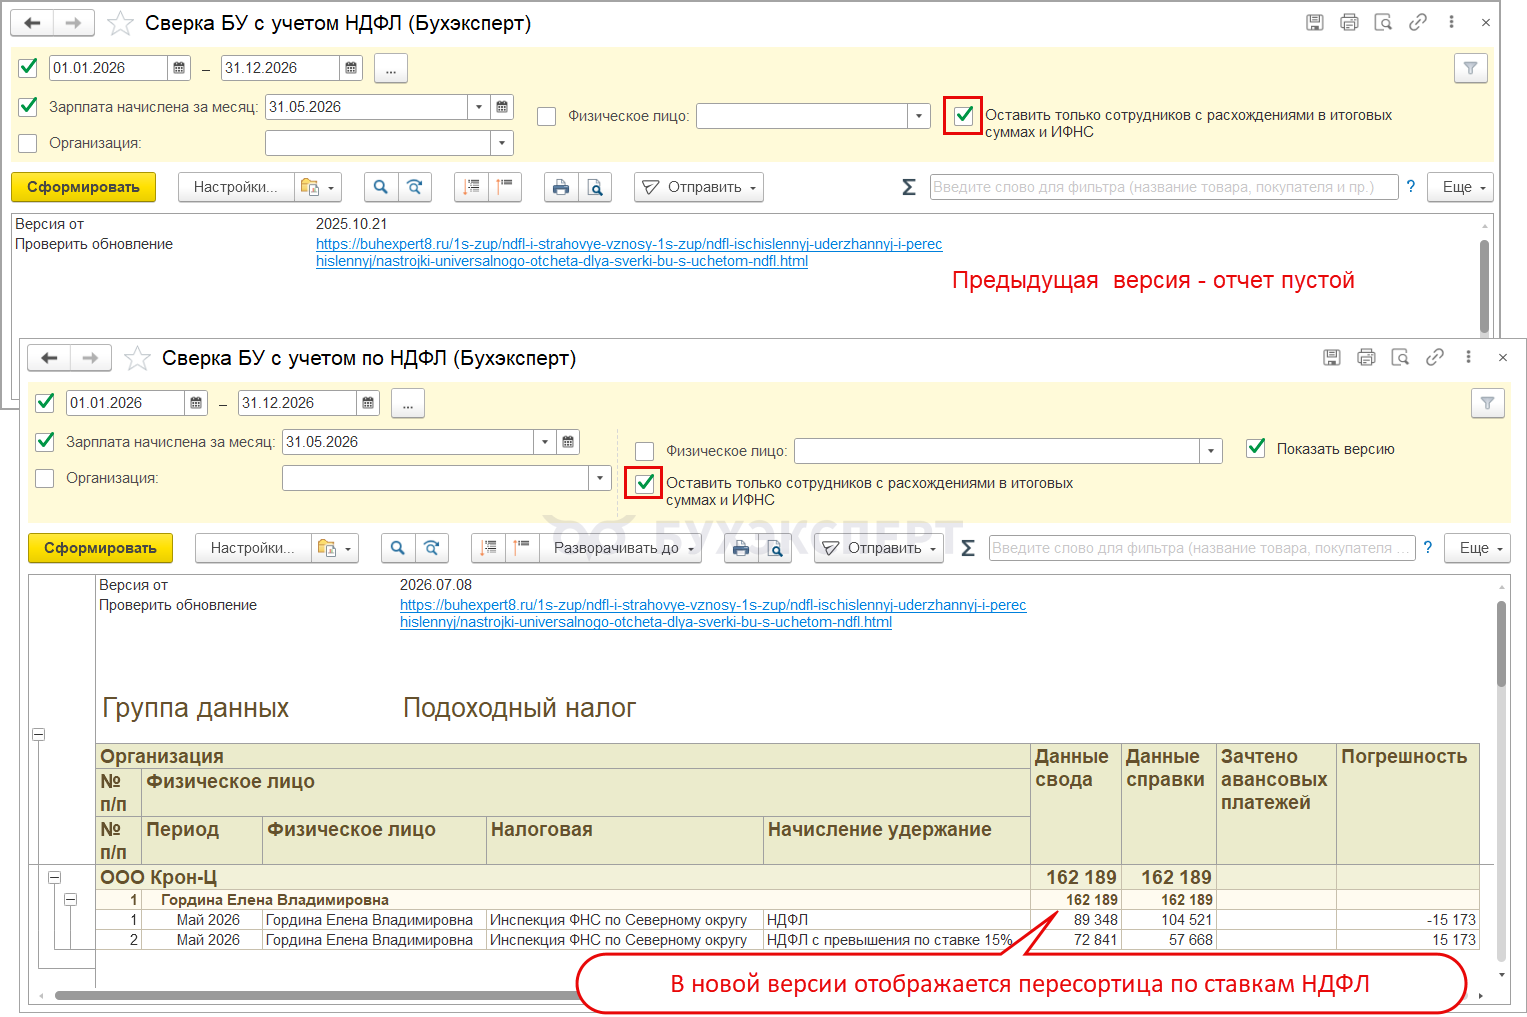This screenshot has height=1017, width=1527.
Task: Open buhexpert8.ru update link in lower window
Action: click(713, 613)
